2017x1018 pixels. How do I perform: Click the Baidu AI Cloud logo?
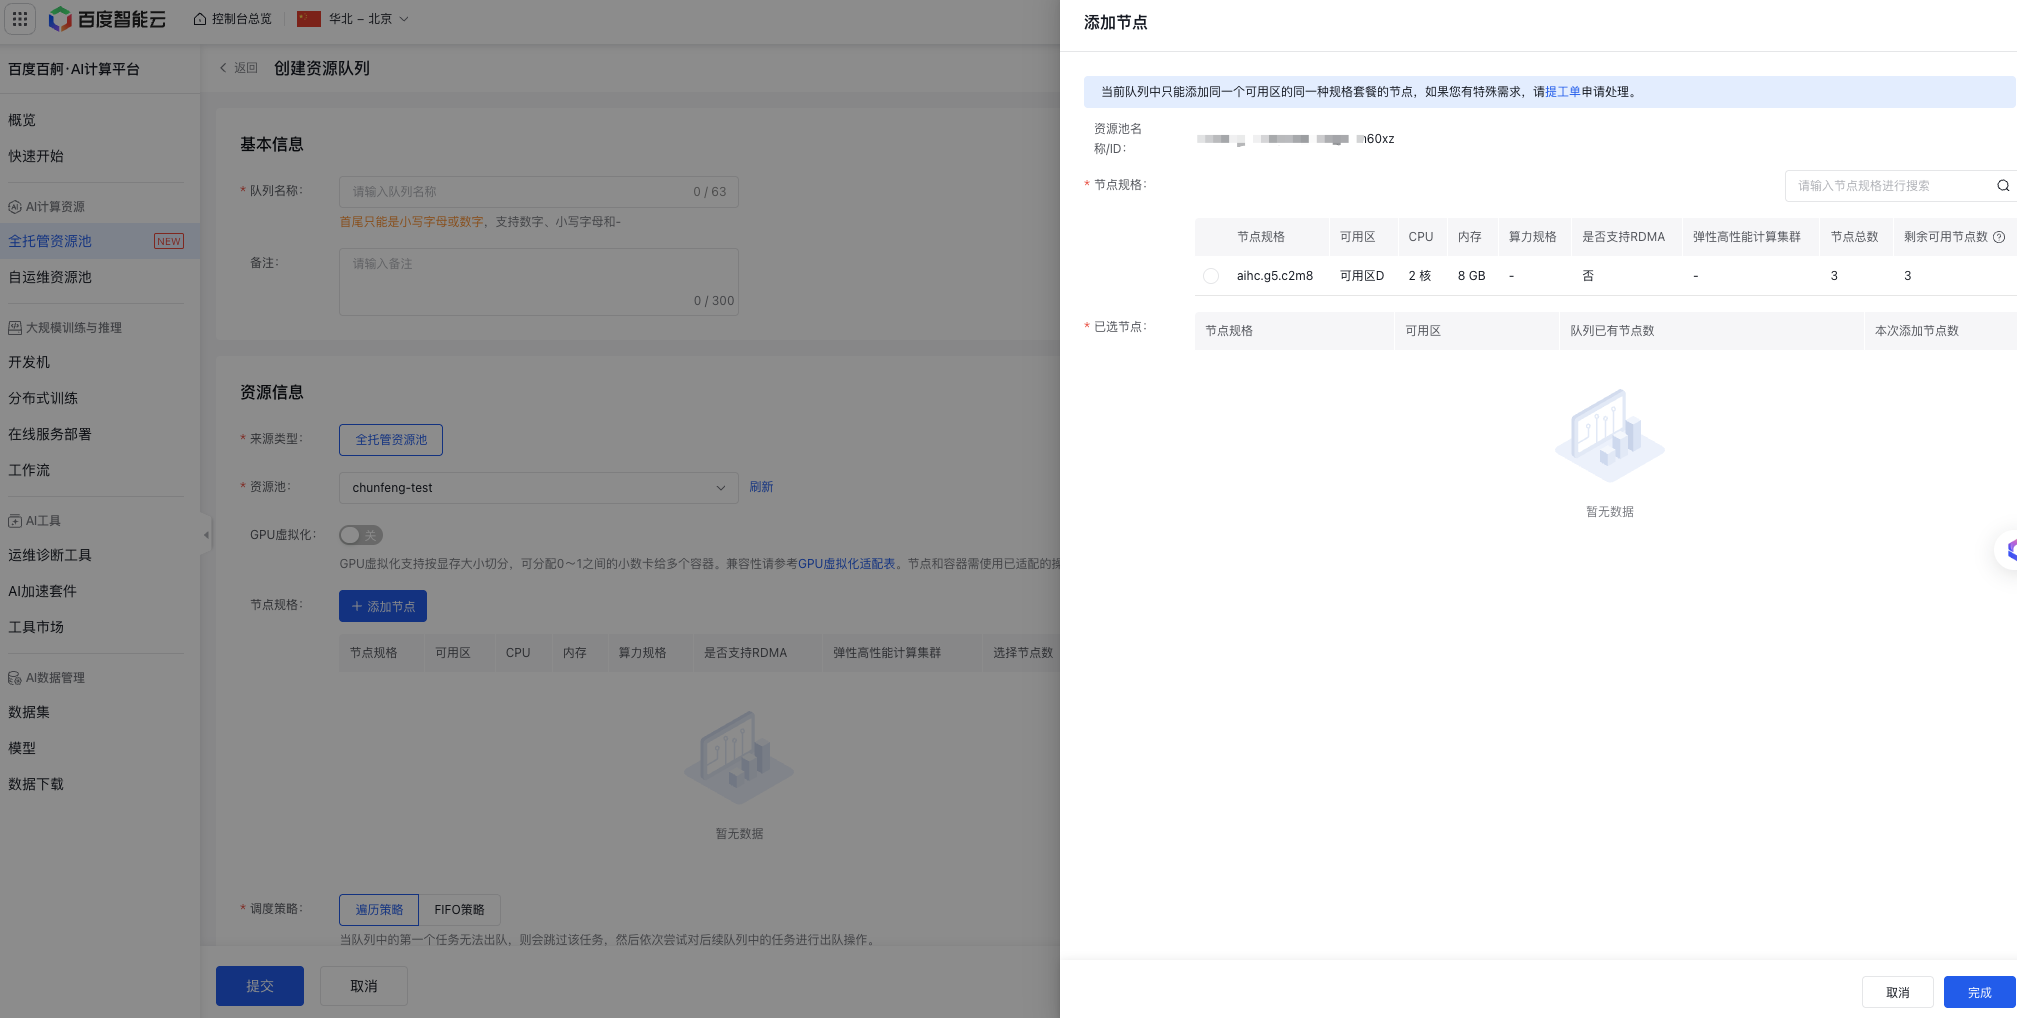coord(107,19)
